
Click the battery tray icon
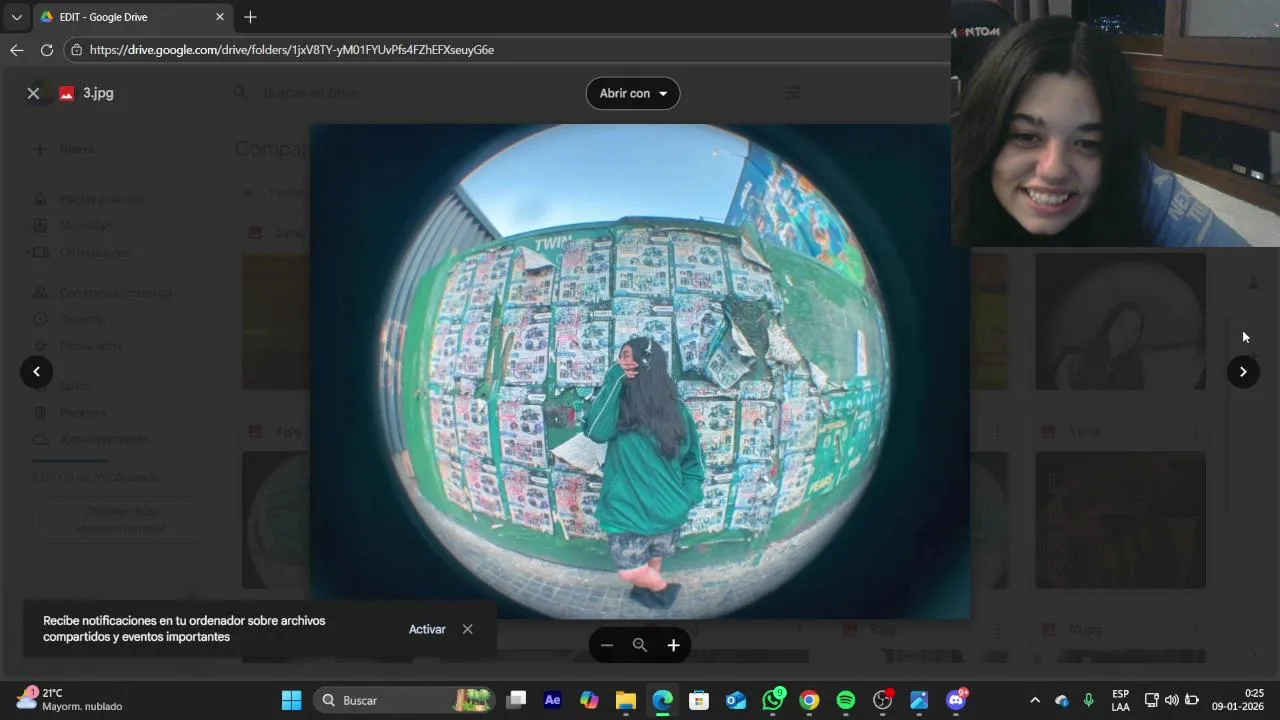(x=1192, y=700)
